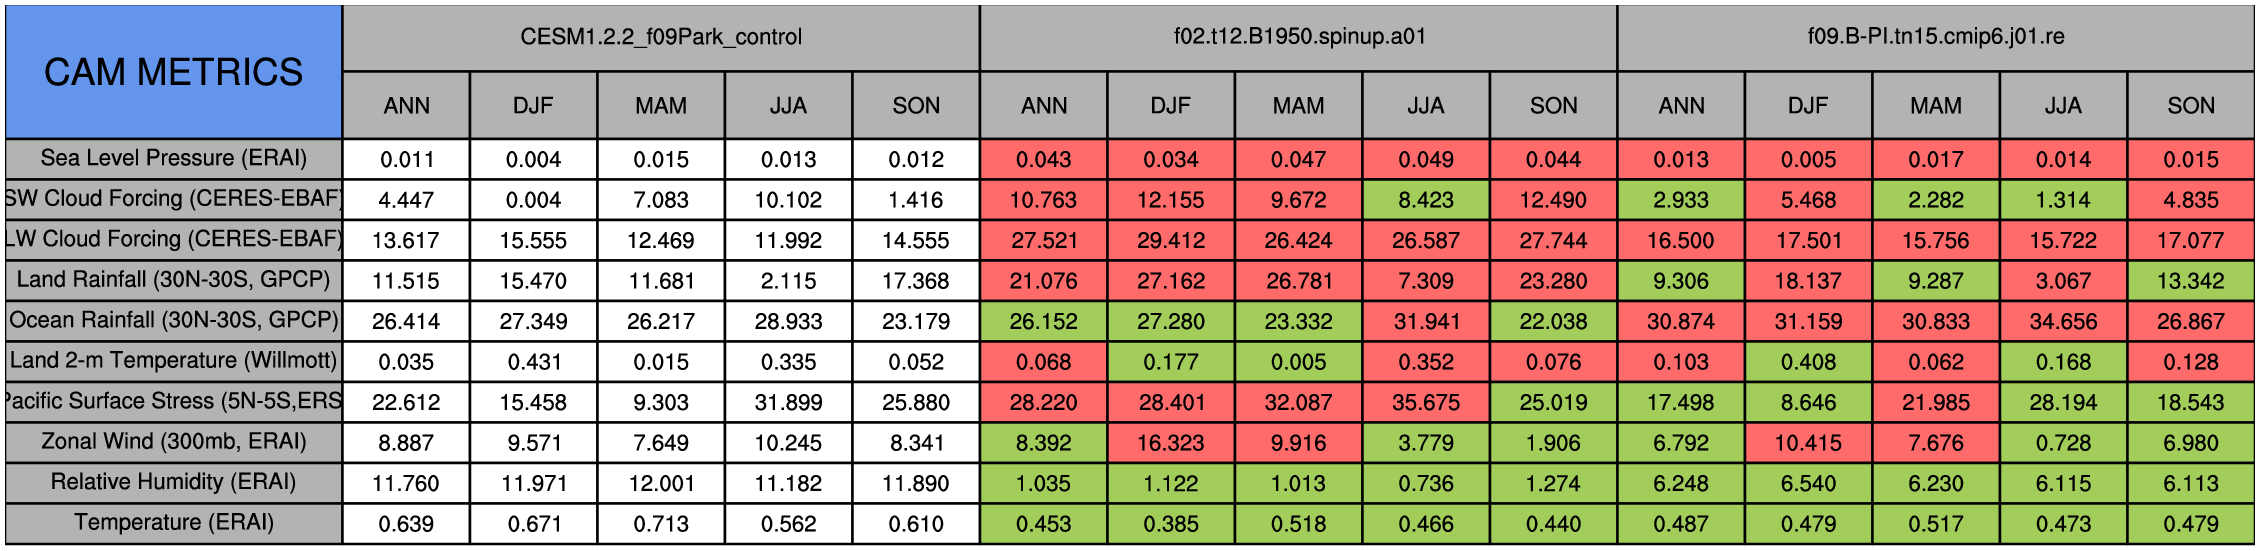Click the Relative Humidity (ERAI) row label
This screenshot has height=551, width=2260.
[x=173, y=483]
